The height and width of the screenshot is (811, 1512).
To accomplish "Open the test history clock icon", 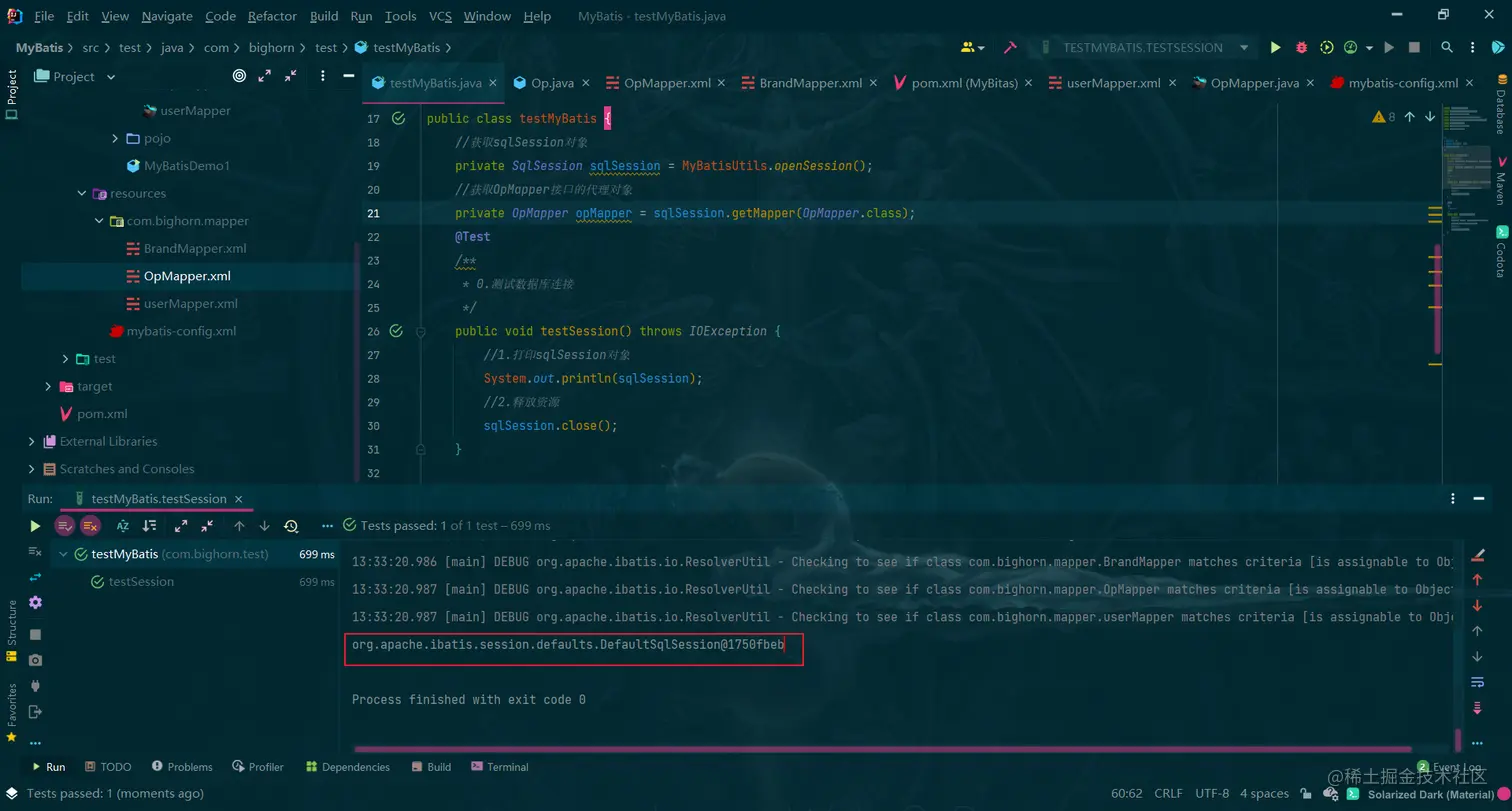I will (291, 526).
